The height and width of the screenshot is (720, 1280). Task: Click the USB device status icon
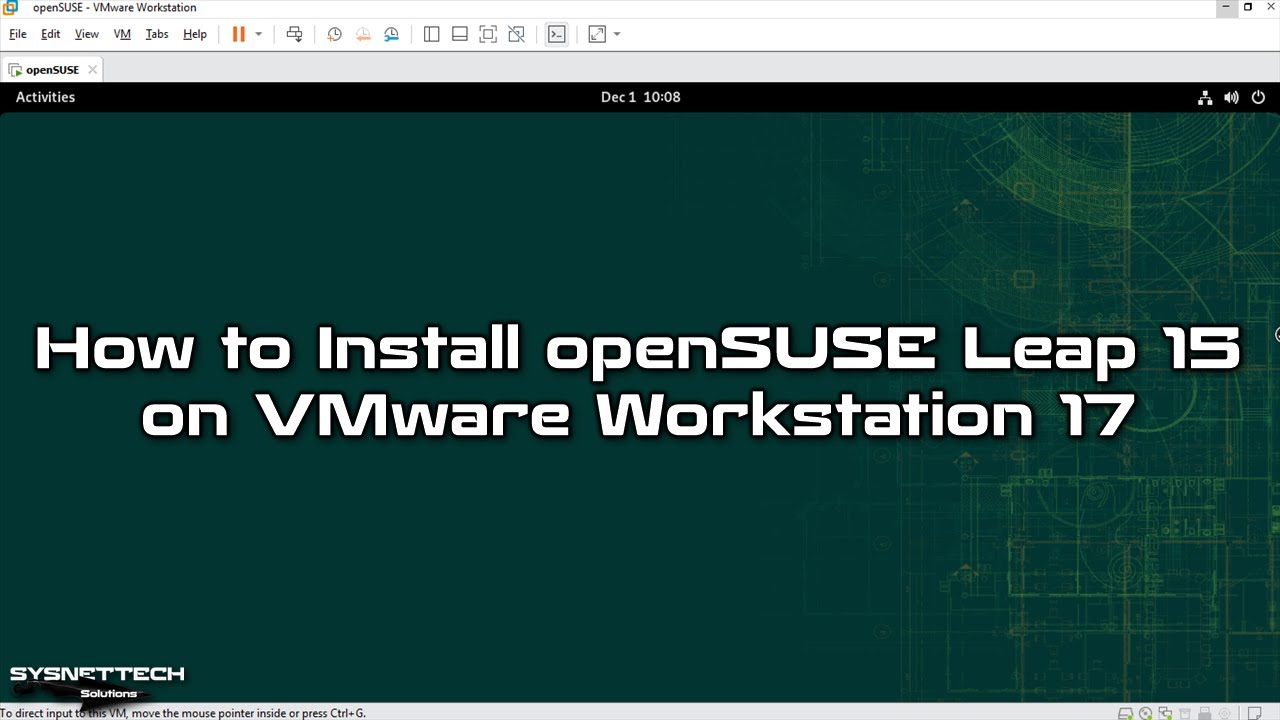[x=1206, y=714]
